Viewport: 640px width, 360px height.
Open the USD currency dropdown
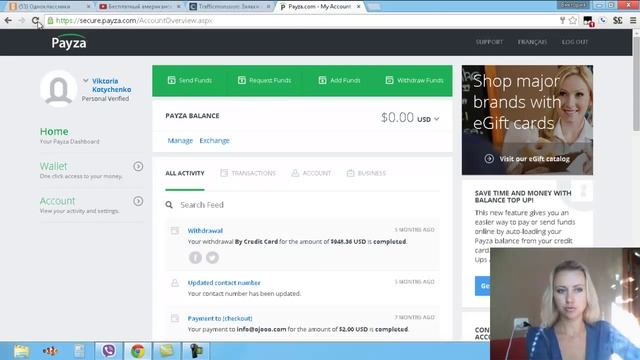pos(428,119)
